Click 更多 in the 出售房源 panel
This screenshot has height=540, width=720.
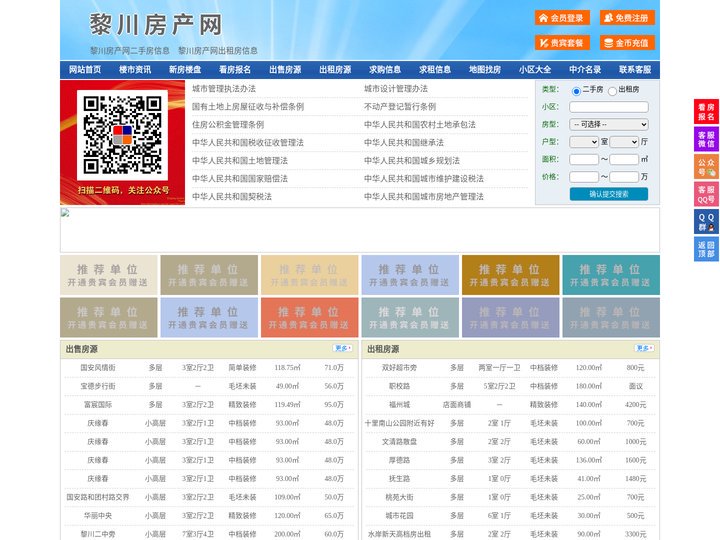click(343, 349)
